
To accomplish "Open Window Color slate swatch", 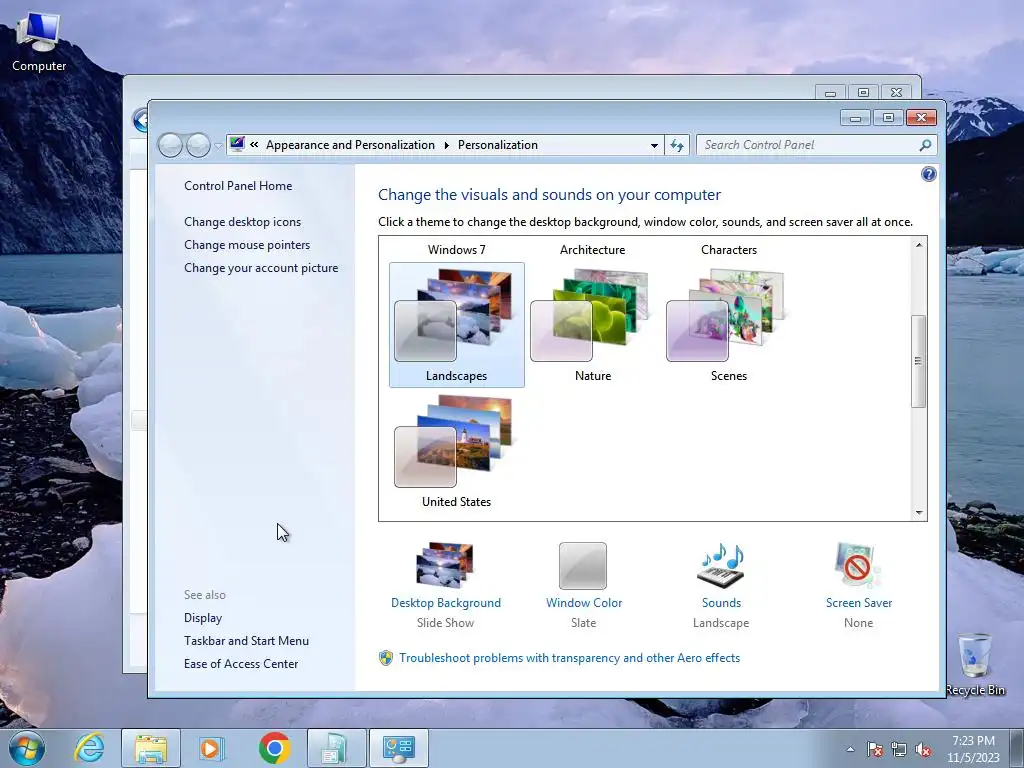I will coord(583,566).
